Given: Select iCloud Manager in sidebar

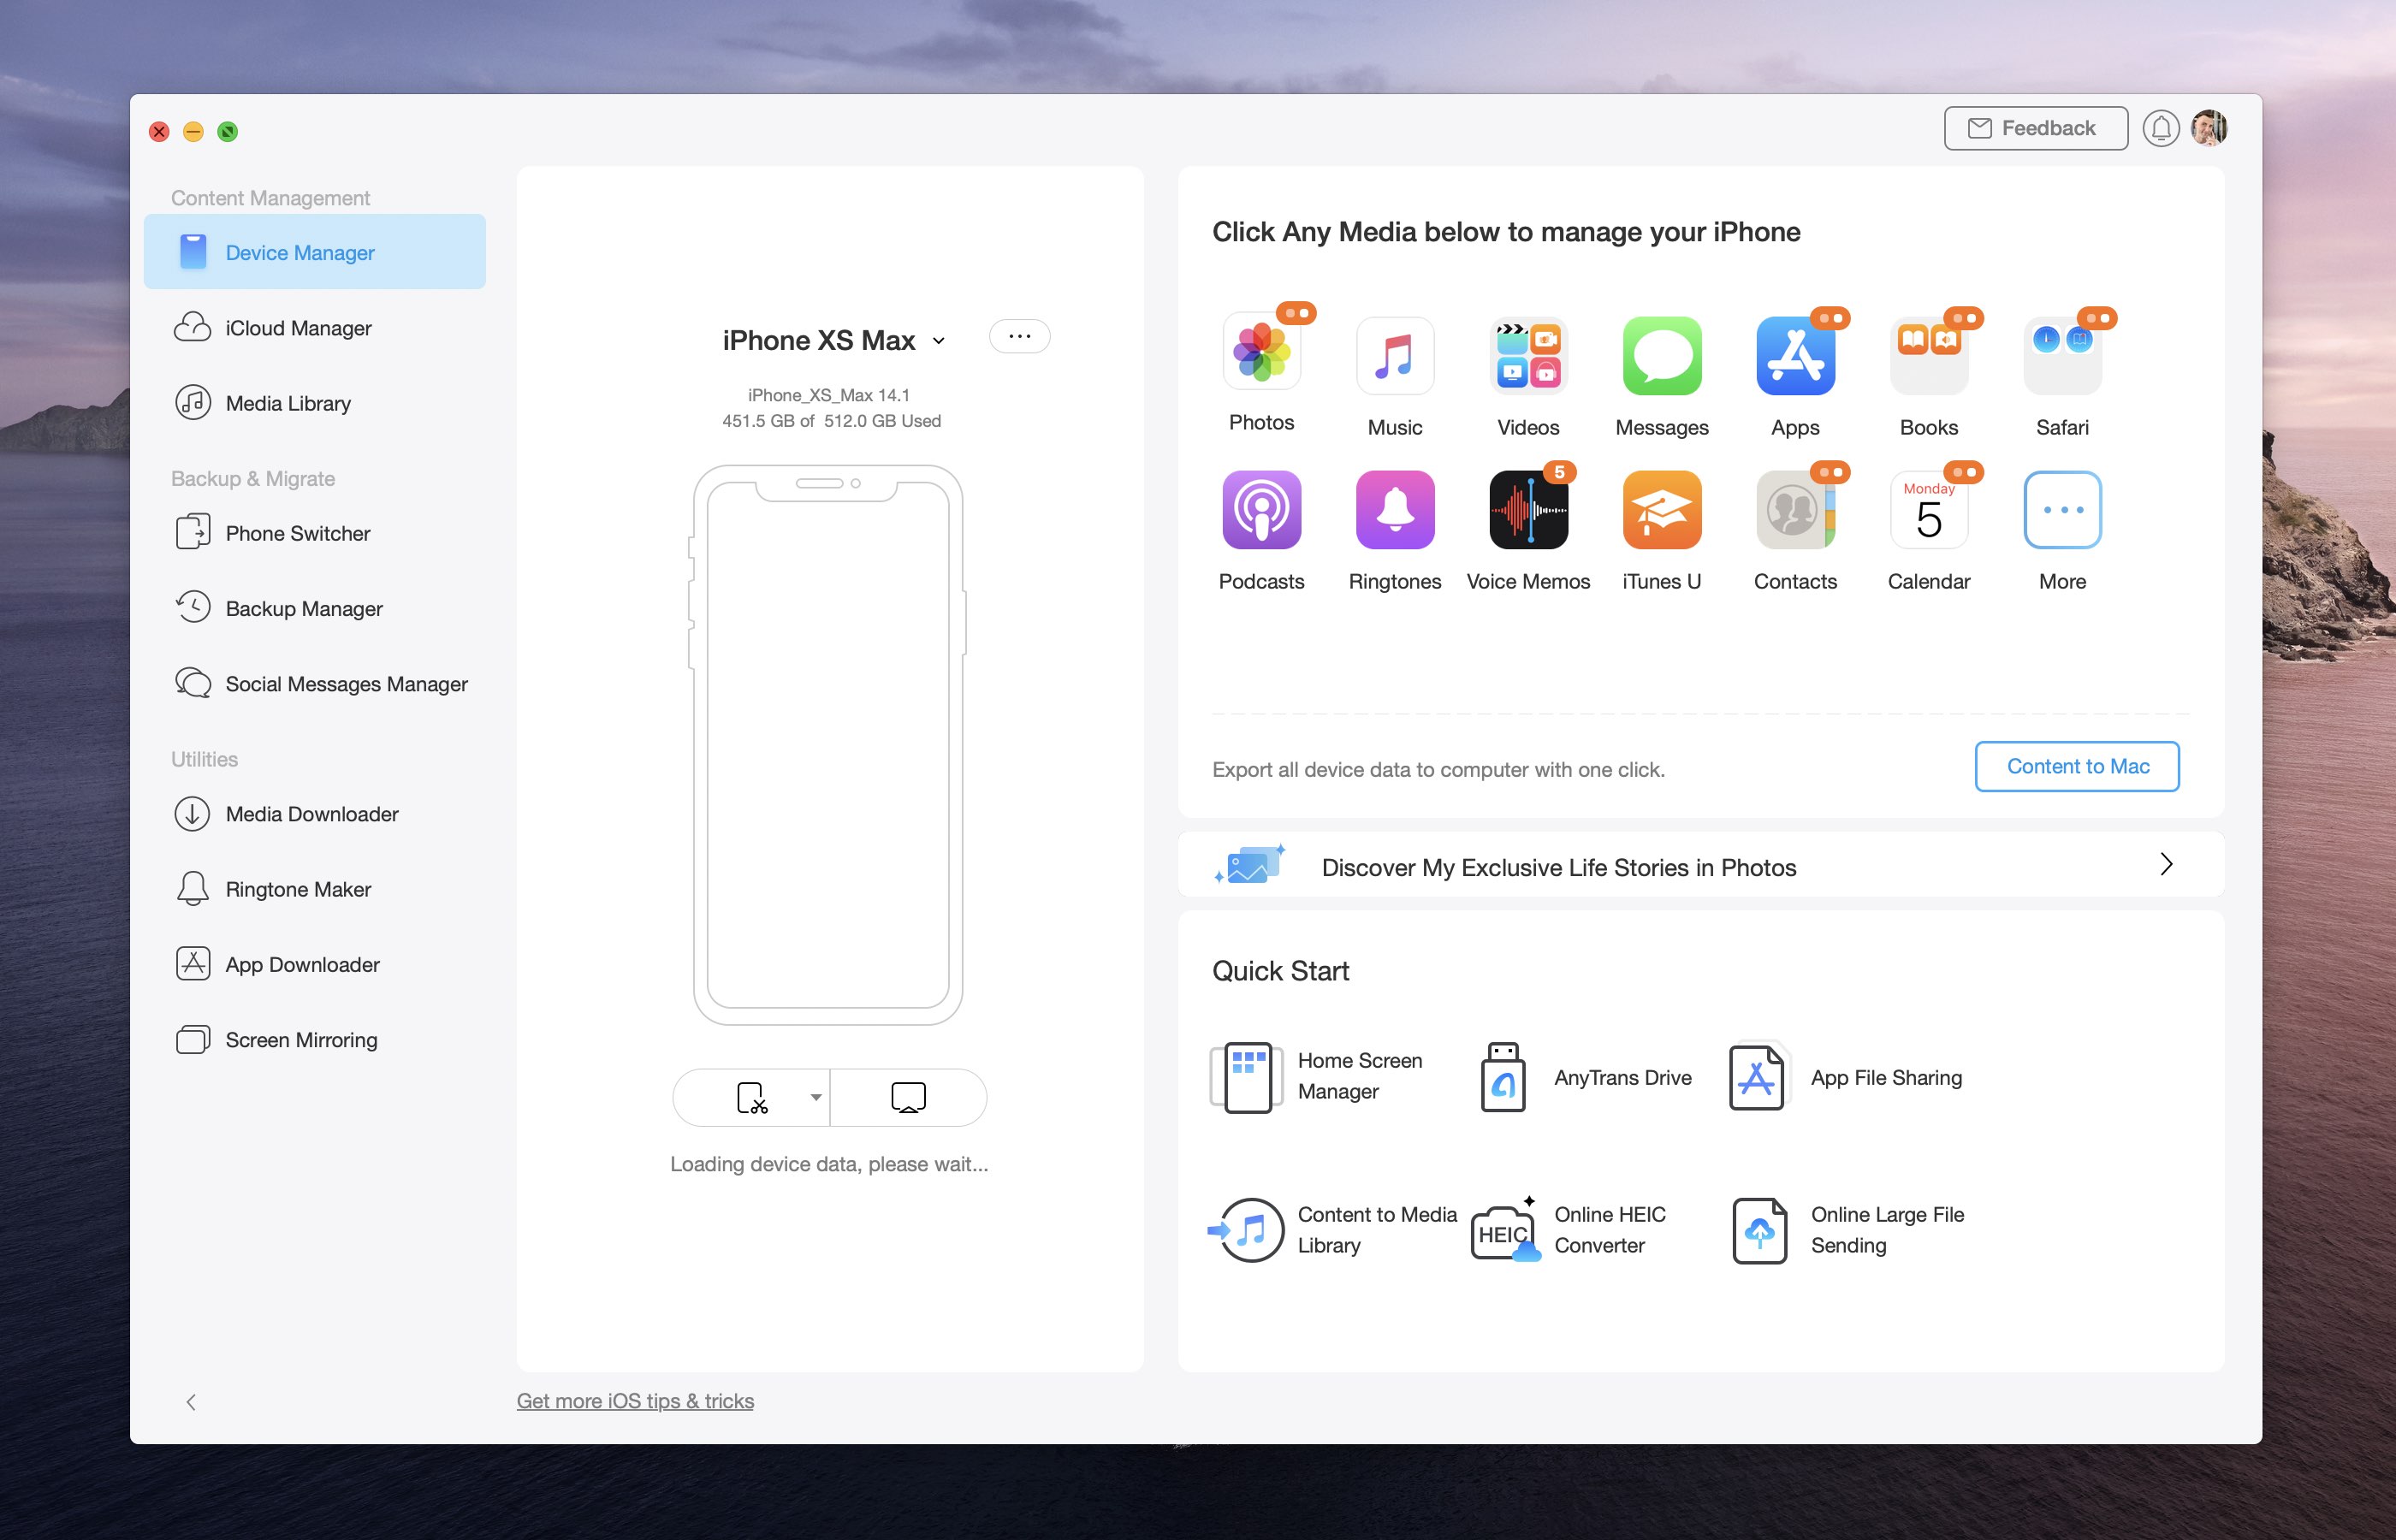Looking at the screenshot, I should coord(314,327).
